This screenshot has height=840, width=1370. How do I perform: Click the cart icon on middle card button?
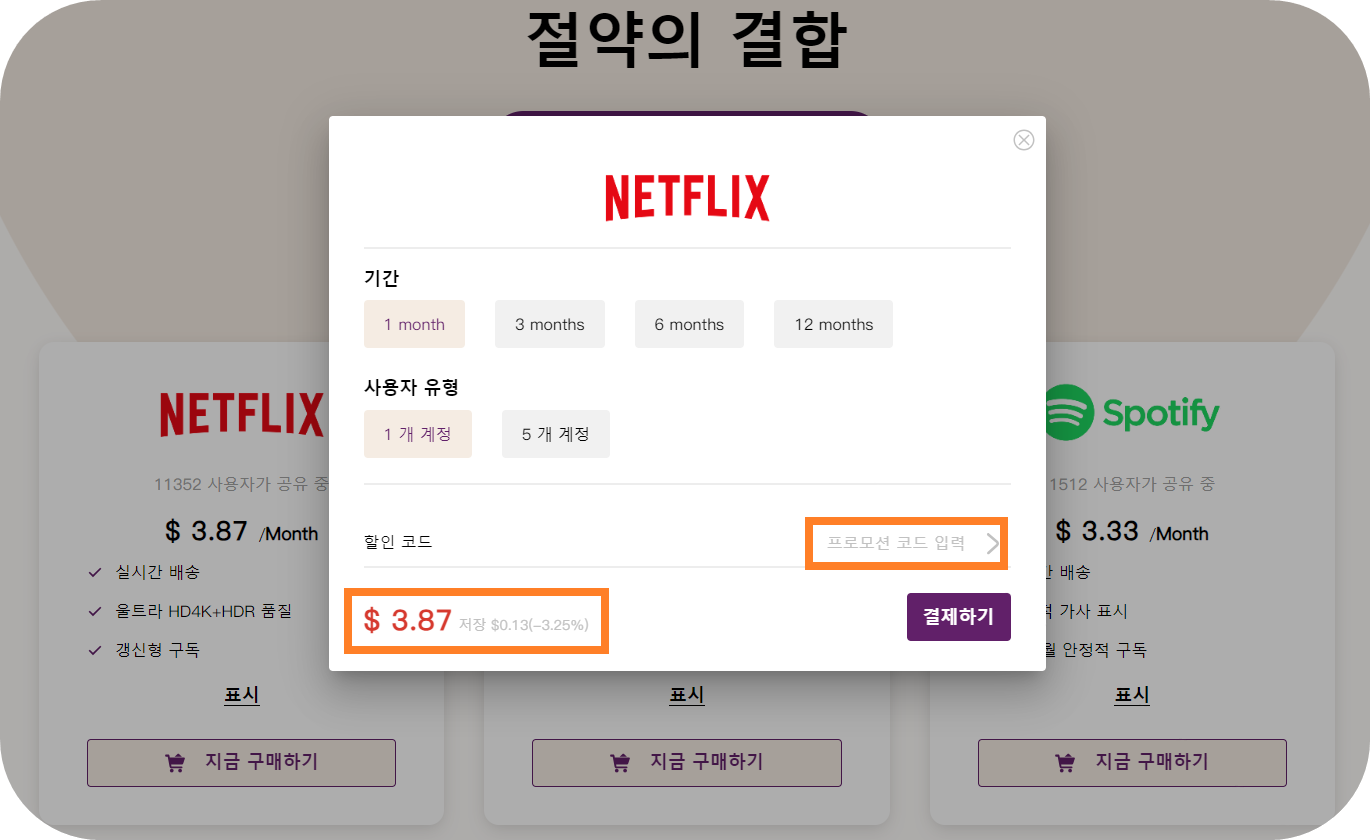coord(620,763)
